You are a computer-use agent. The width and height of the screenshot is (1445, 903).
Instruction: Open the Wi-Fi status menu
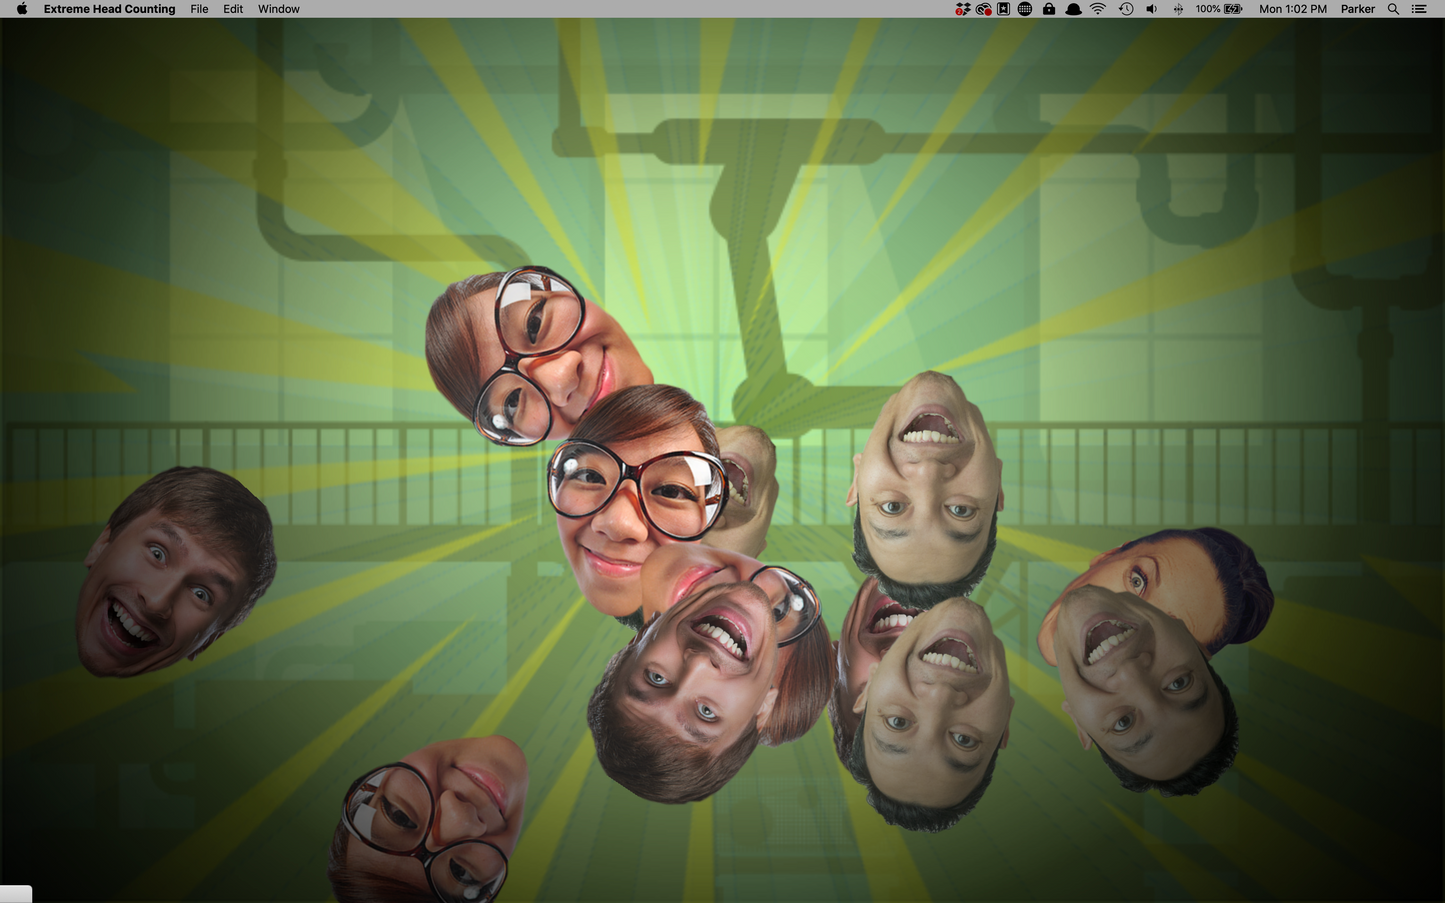(1098, 9)
